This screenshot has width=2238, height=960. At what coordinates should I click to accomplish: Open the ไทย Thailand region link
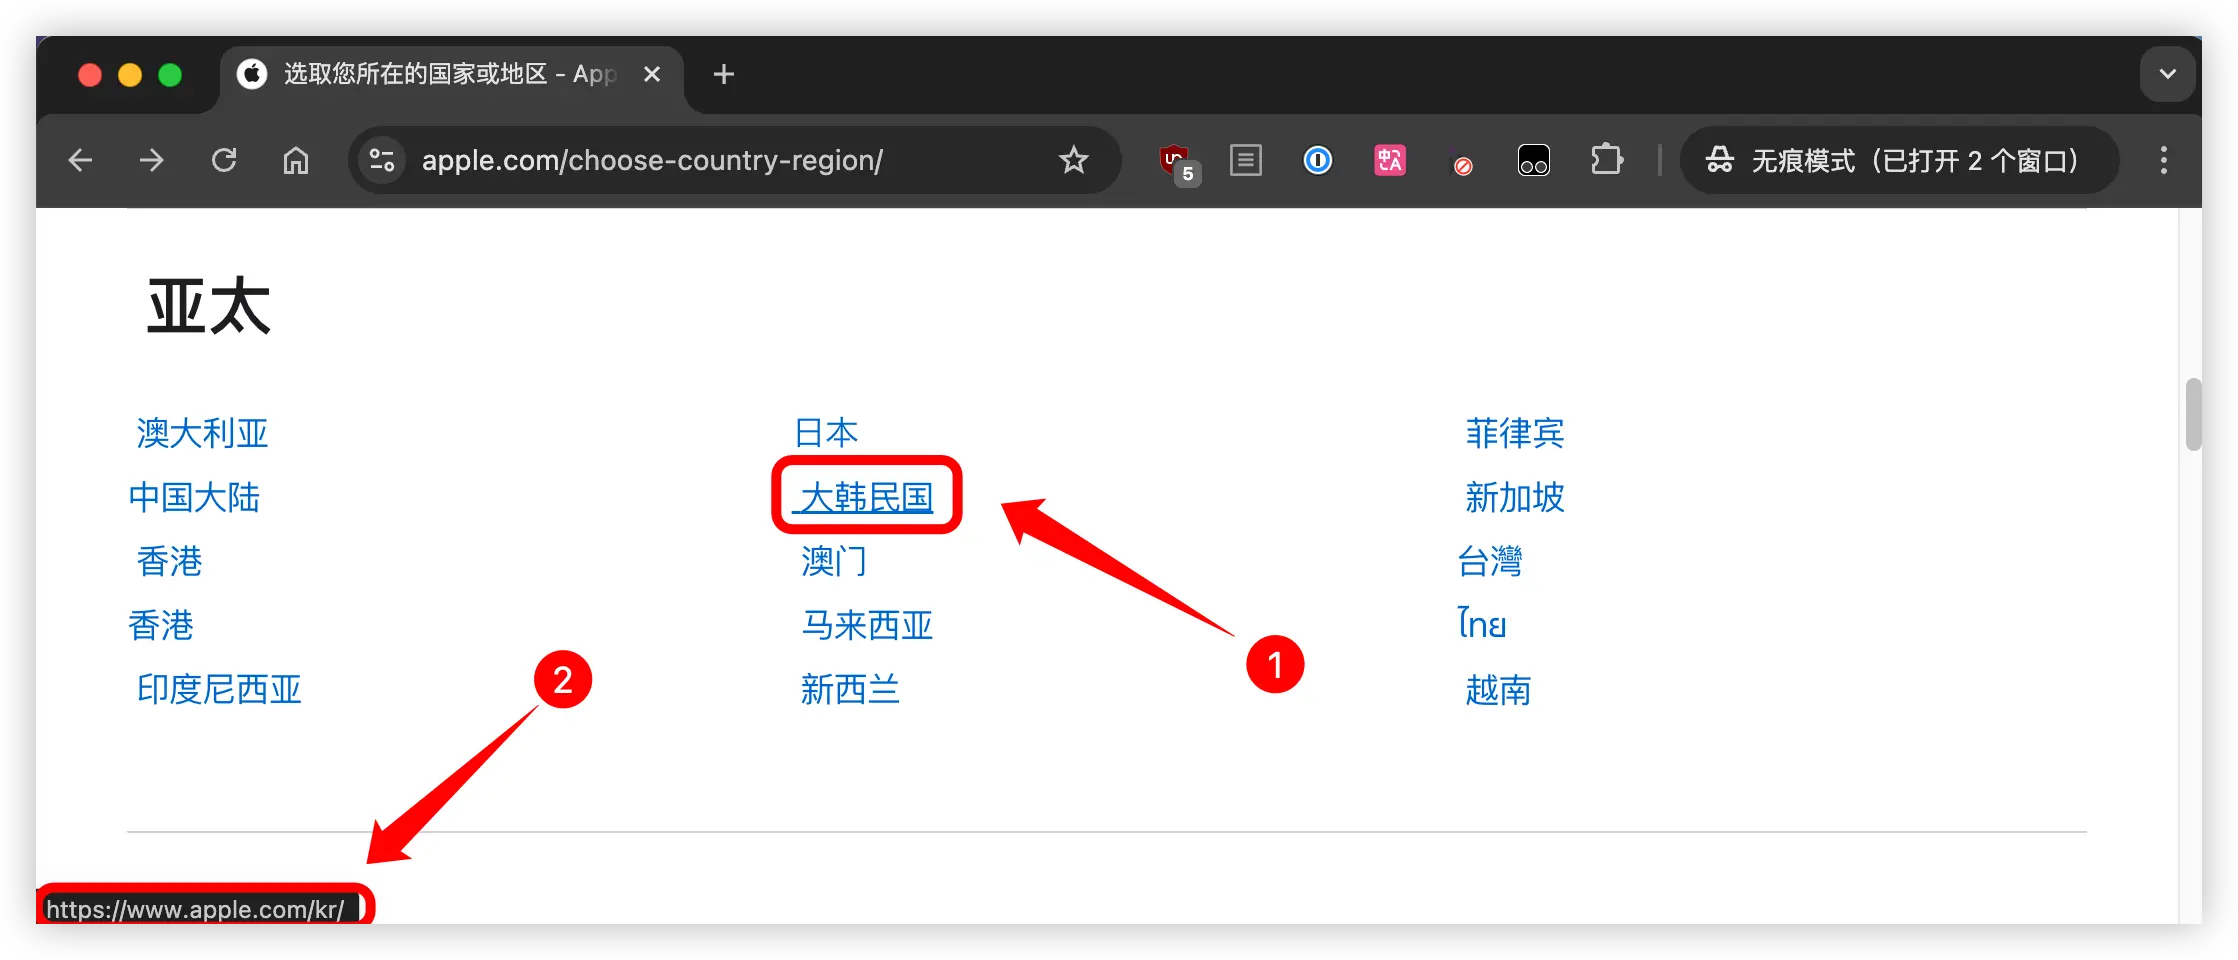(1482, 624)
